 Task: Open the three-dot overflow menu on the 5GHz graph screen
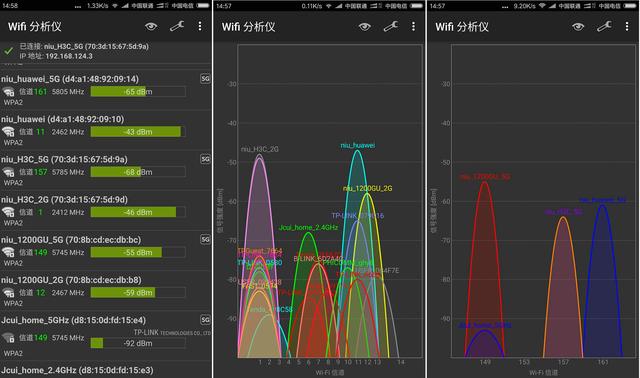627,27
